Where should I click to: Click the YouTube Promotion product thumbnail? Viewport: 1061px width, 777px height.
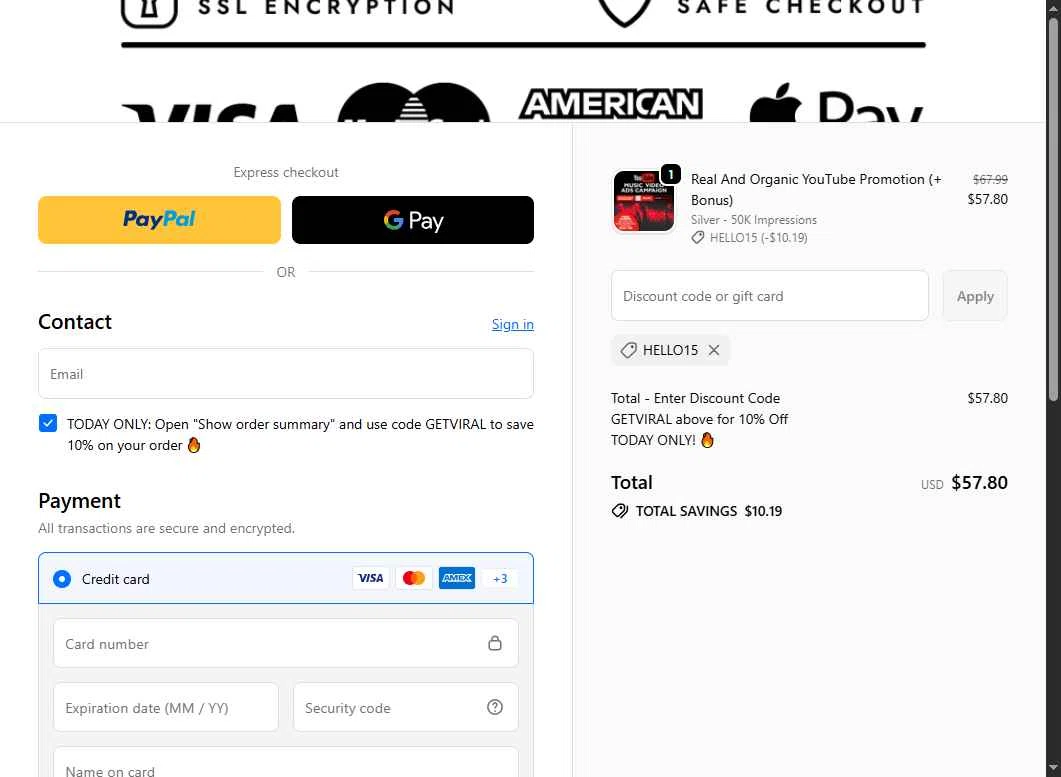coord(644,201)
